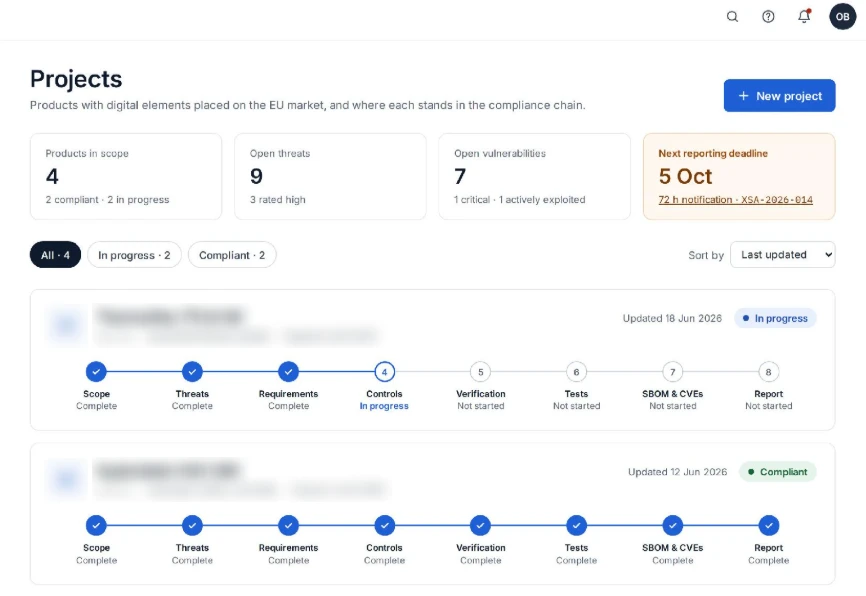Open the OB user avatar menu
The width and height of the screenshot is (866, 596).
click(x=842, y=17)
